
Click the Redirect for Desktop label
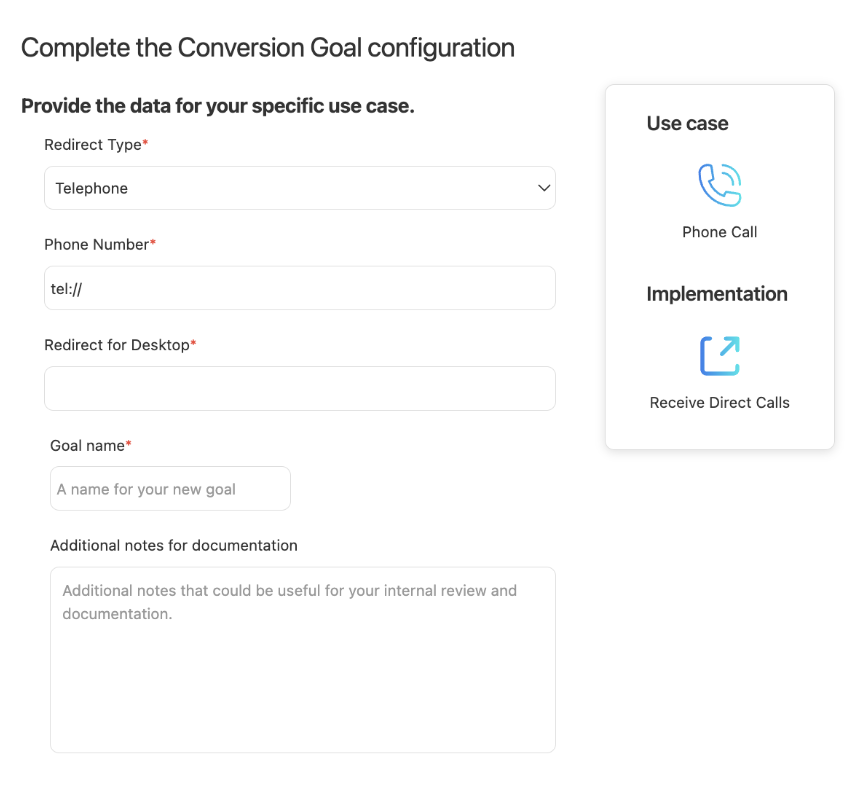point(119,345)
